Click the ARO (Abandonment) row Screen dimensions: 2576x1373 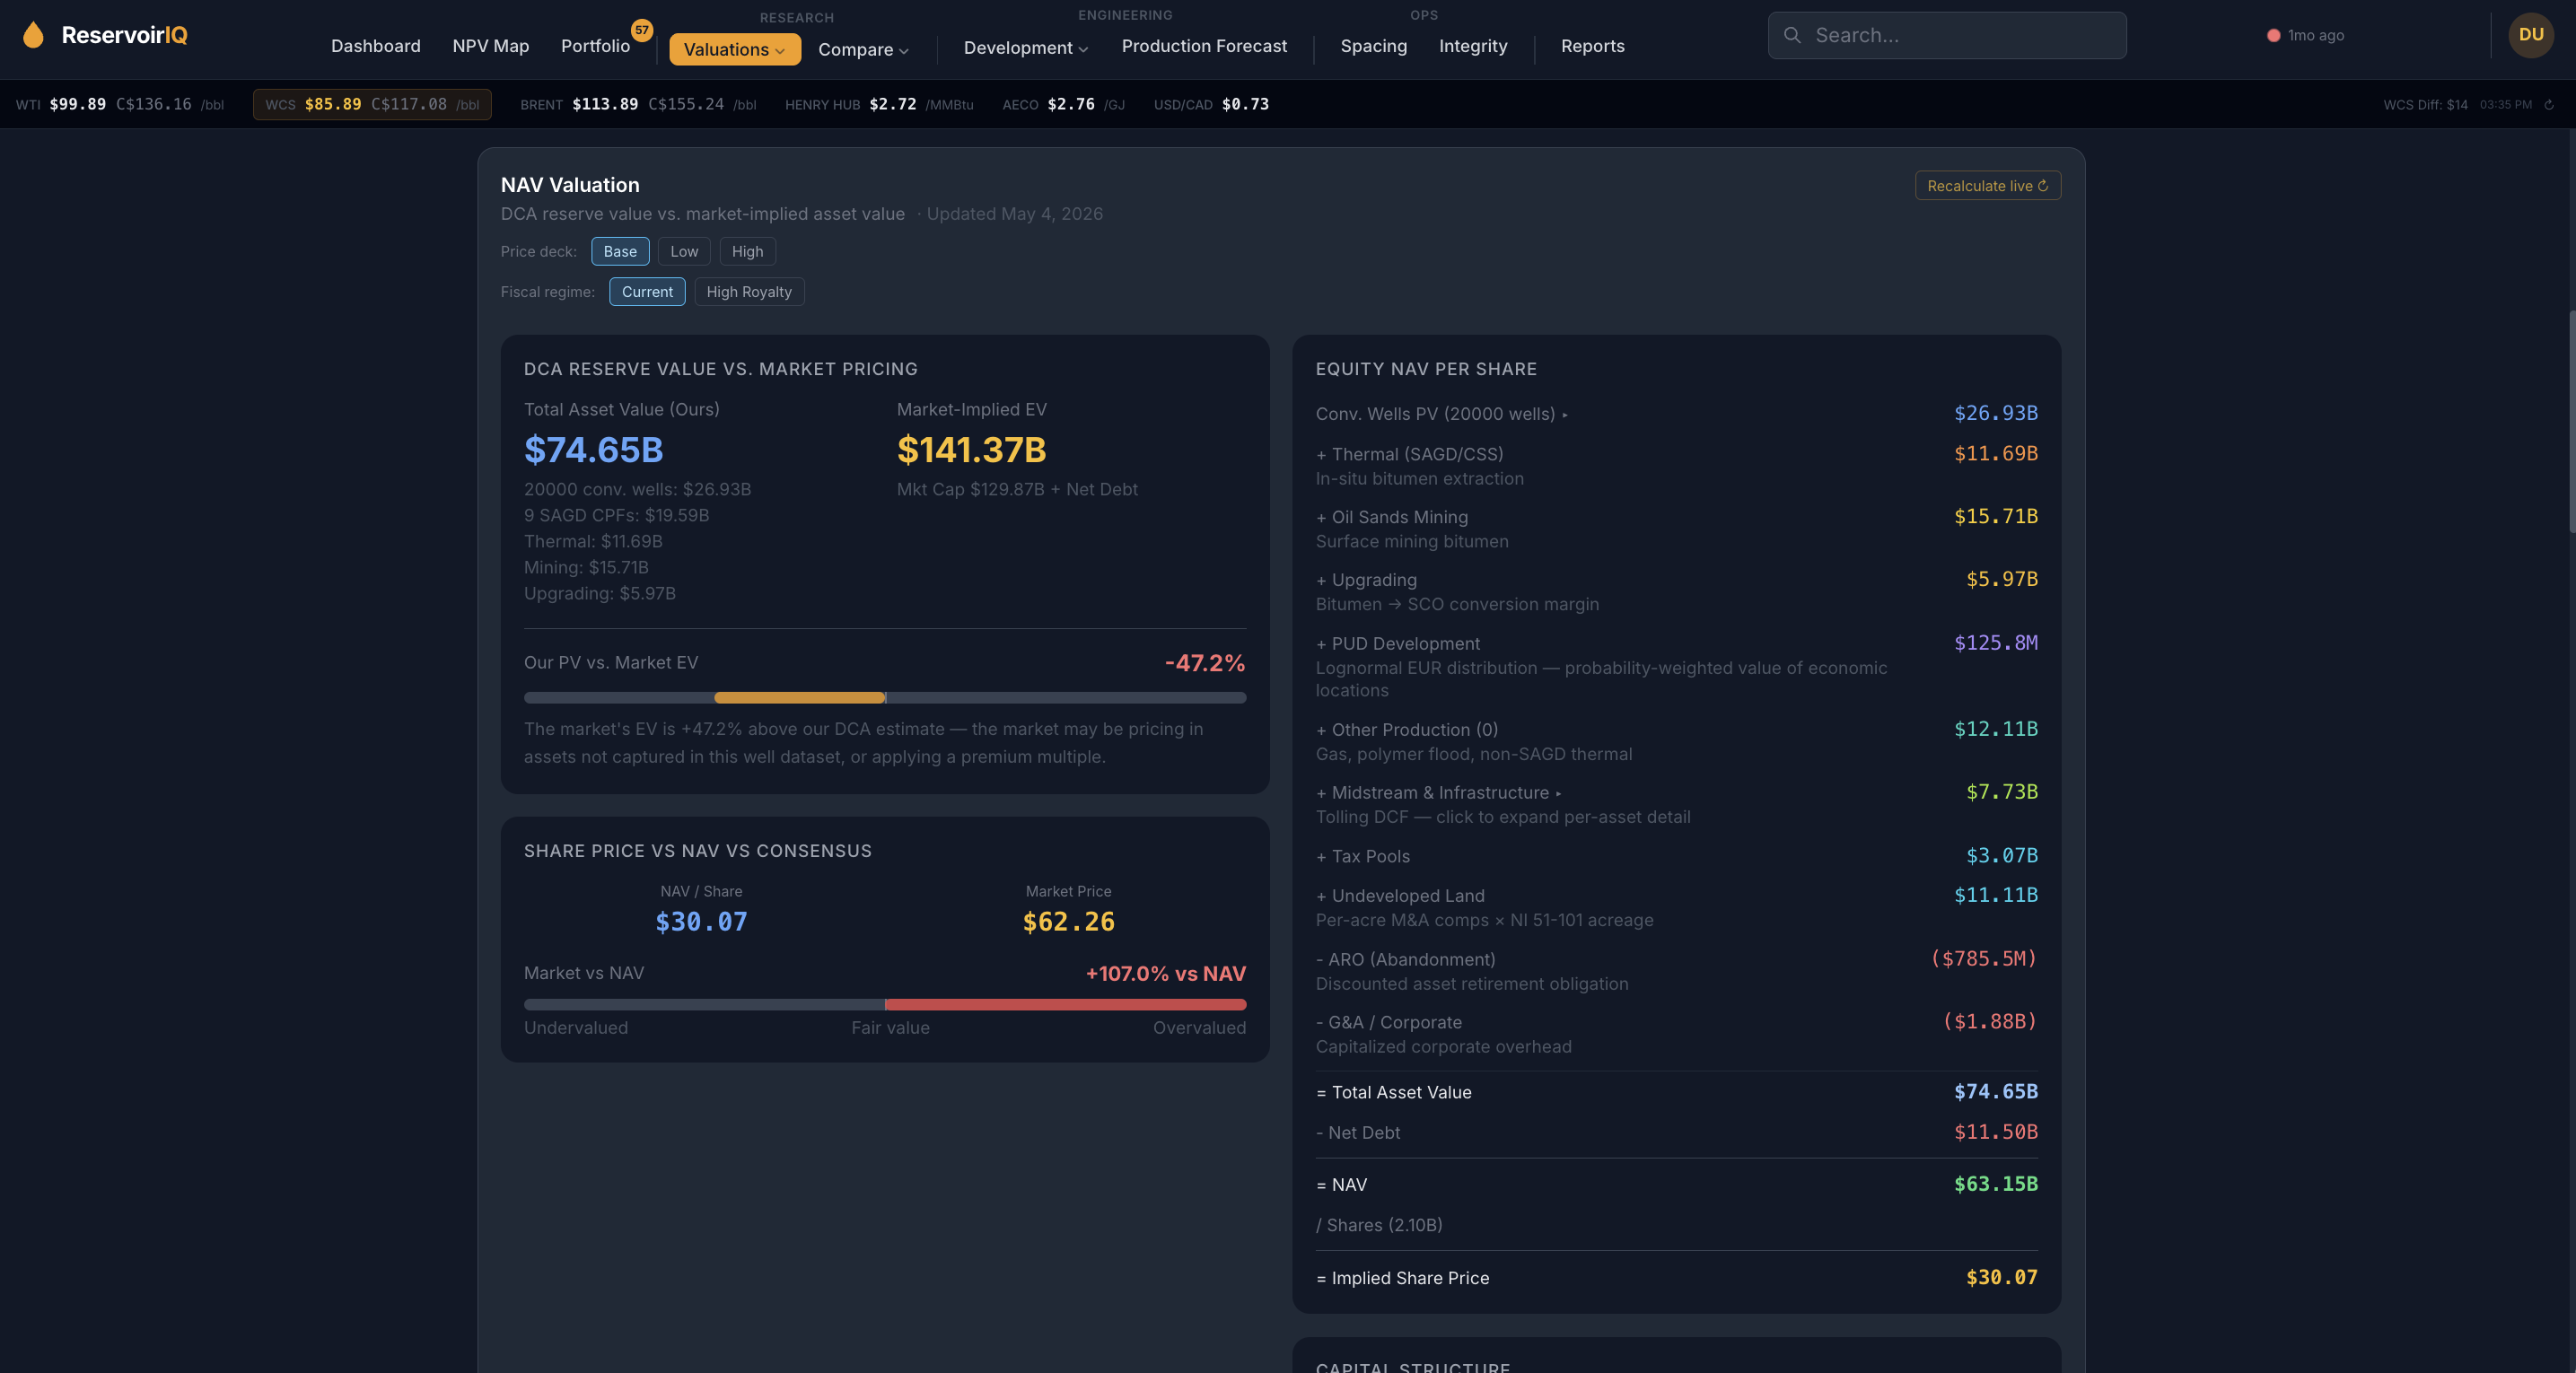click(x=1677, y=971)
